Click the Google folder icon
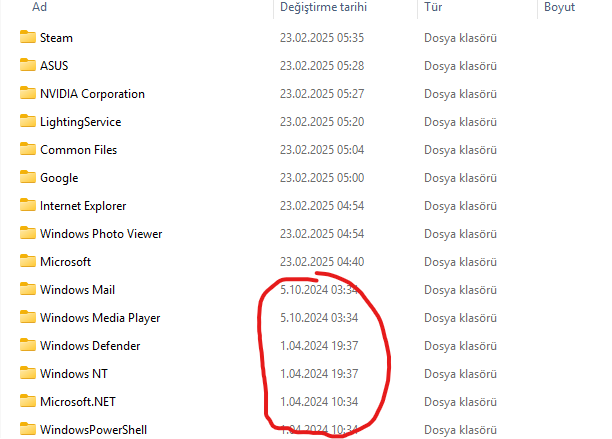Screen dimensions: 612x439 point(27,177)
